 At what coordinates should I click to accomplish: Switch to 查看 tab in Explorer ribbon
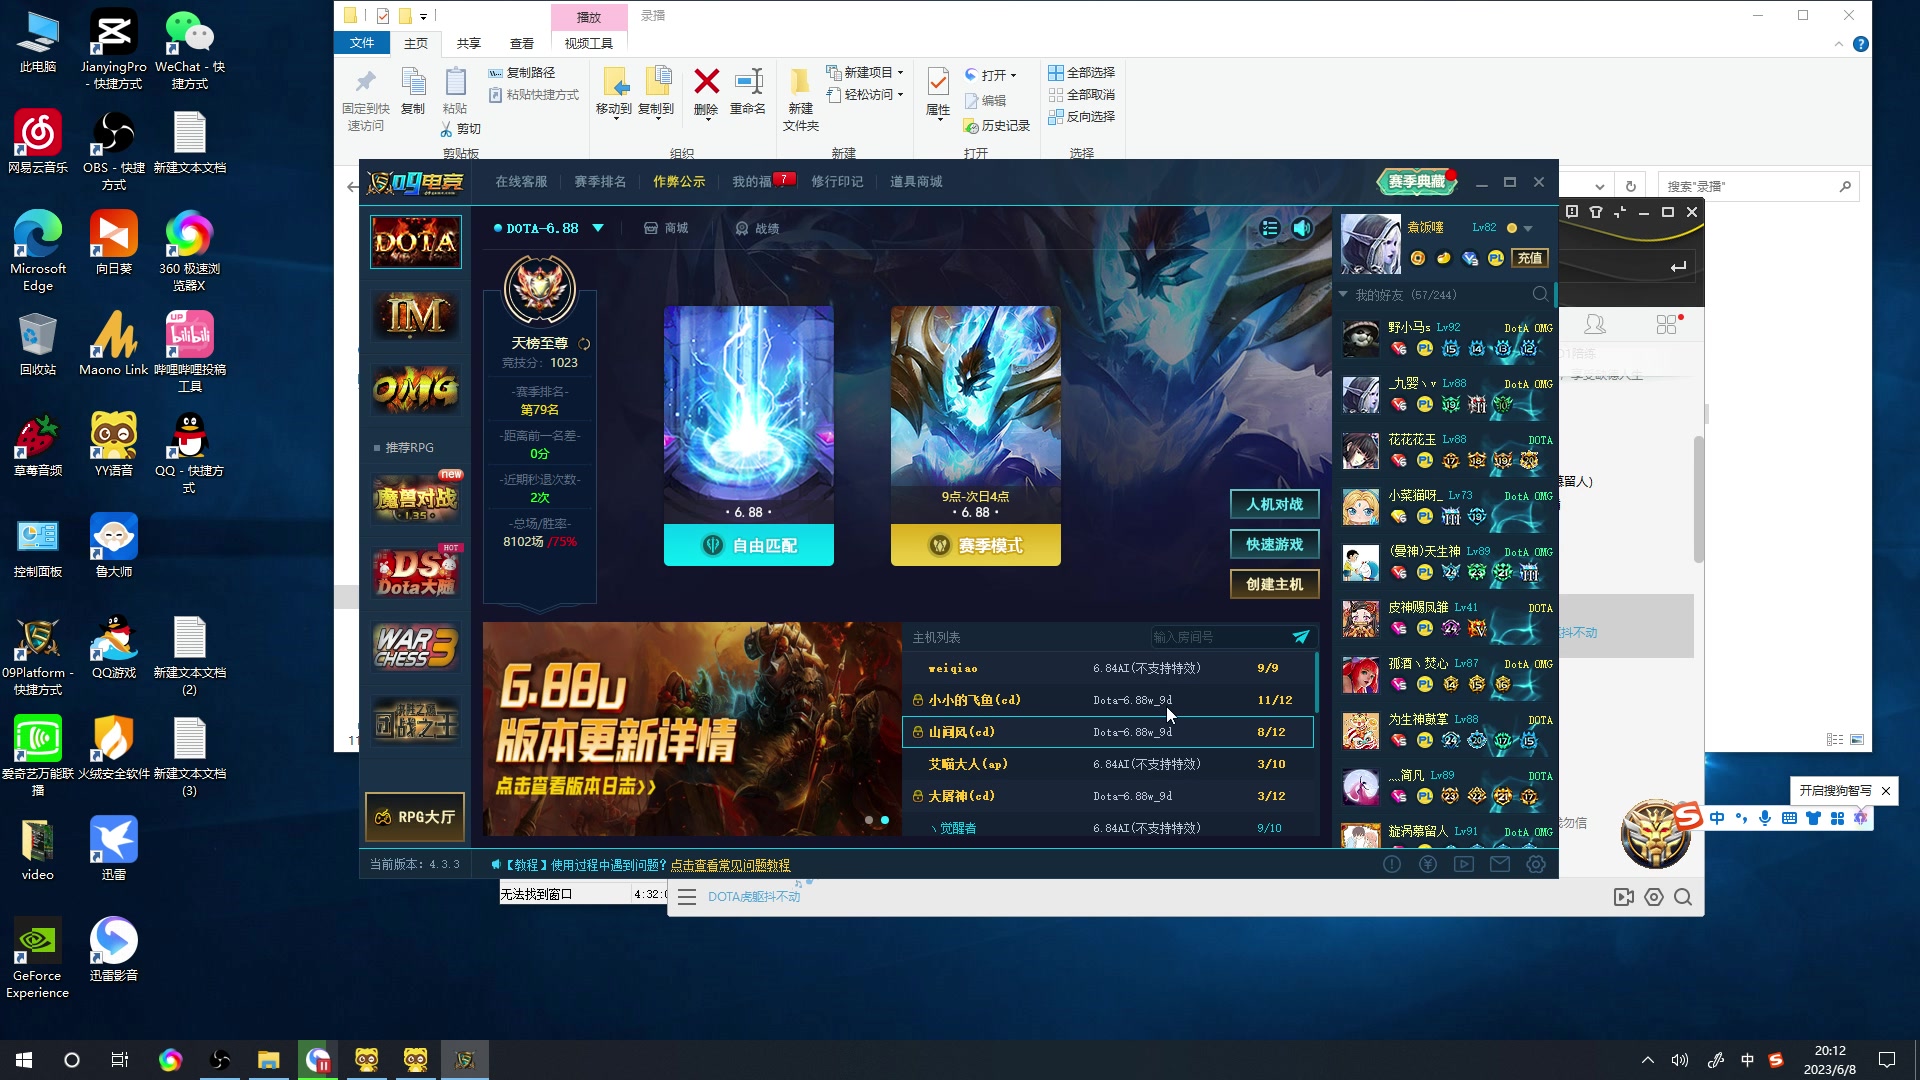tap(522, 43)
